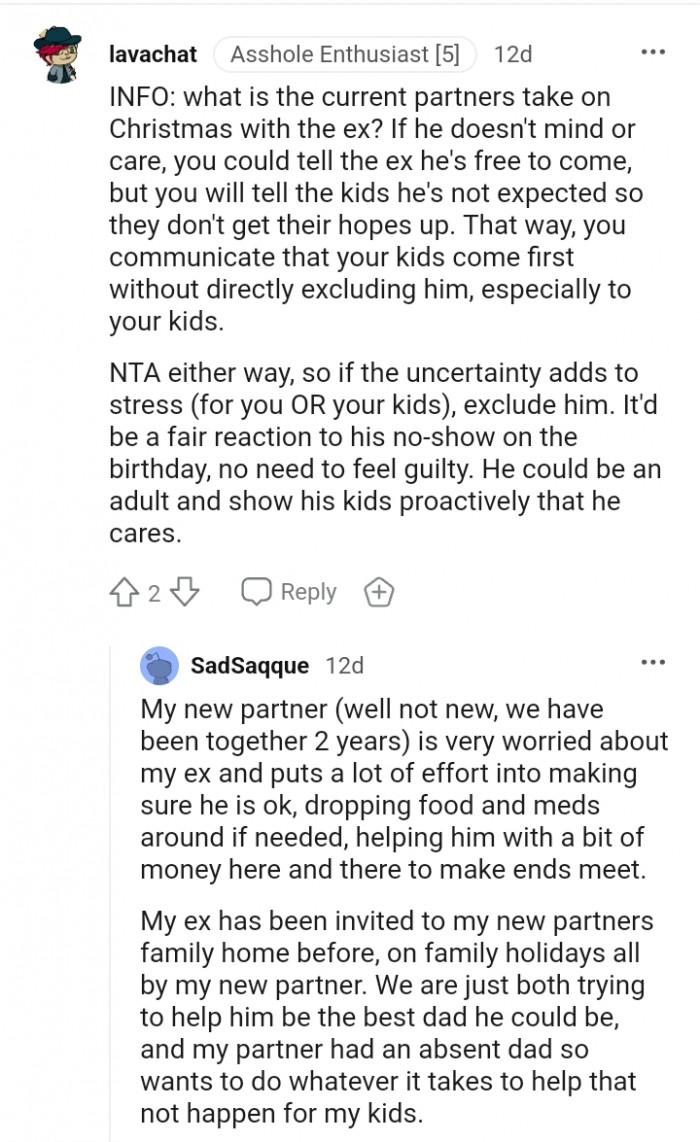Click the speech bubble icon before Reply

[x=257, y=593]
